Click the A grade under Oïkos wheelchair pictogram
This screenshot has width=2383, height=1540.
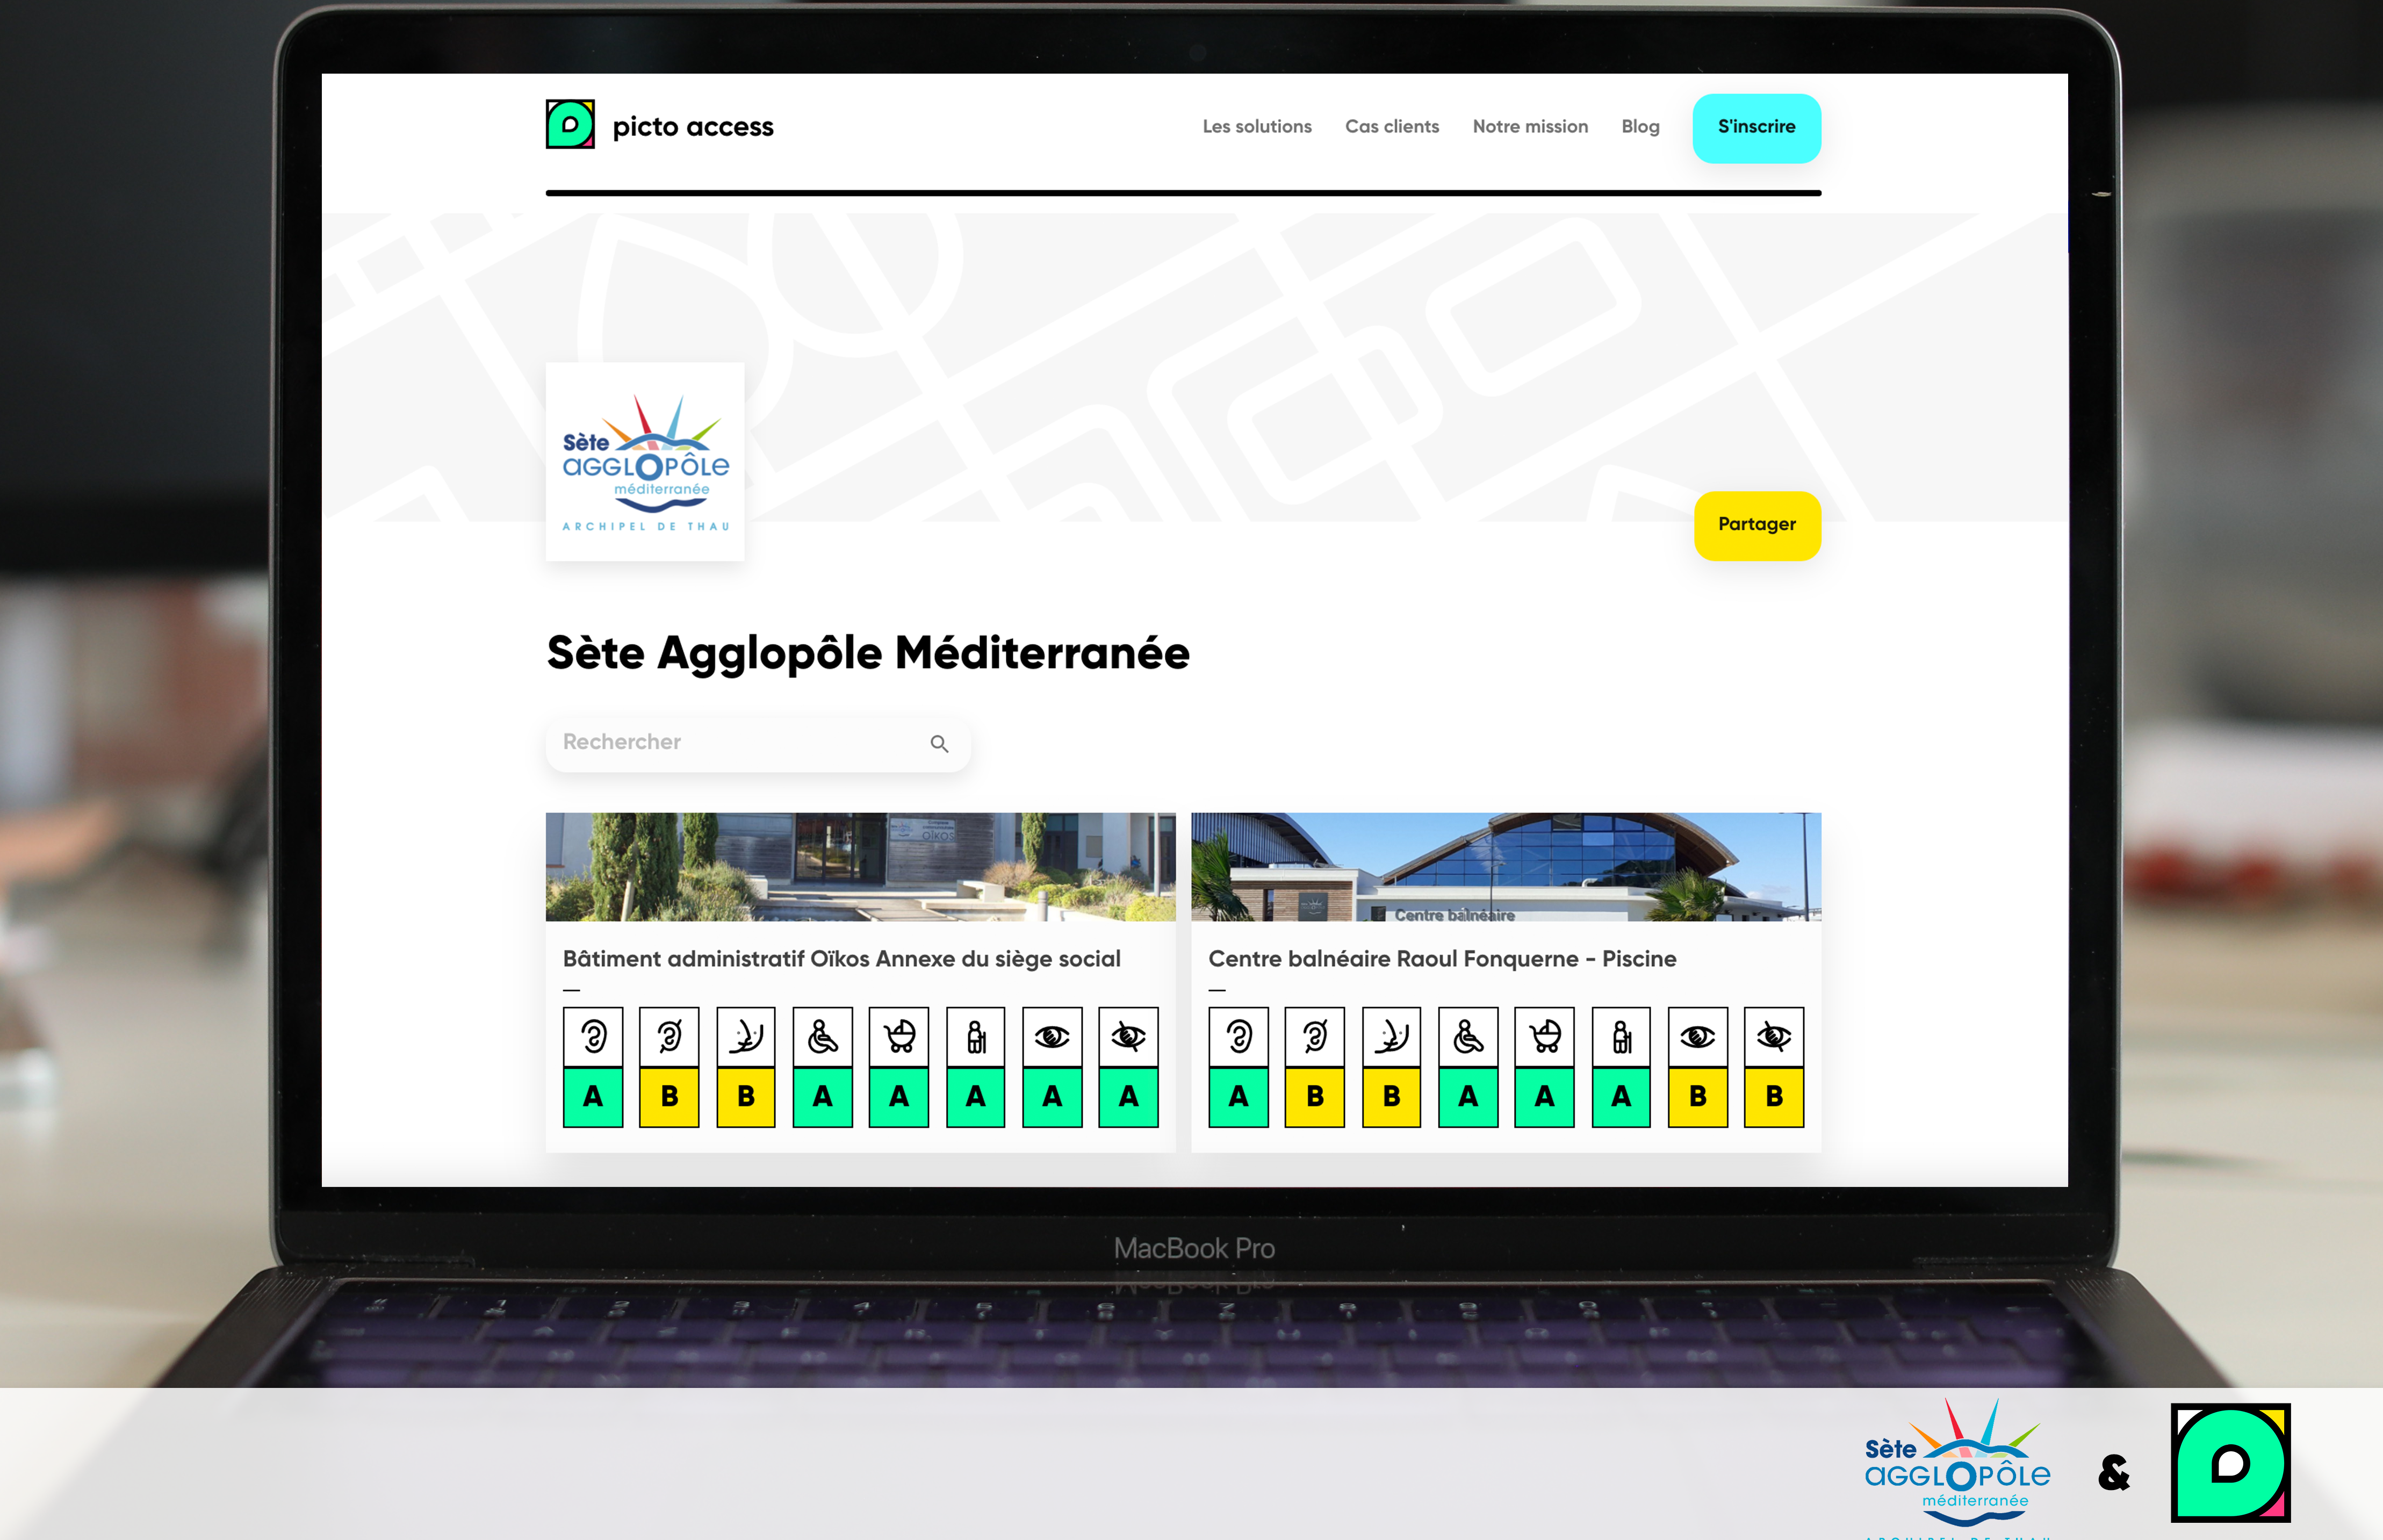point(822,1097)
